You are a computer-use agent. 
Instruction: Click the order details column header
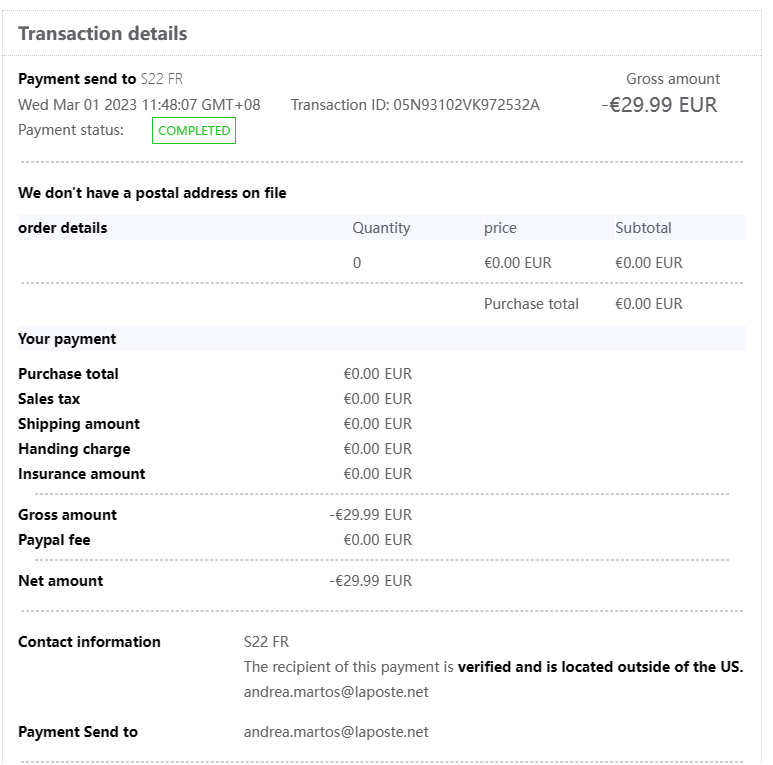pos(63,228)
